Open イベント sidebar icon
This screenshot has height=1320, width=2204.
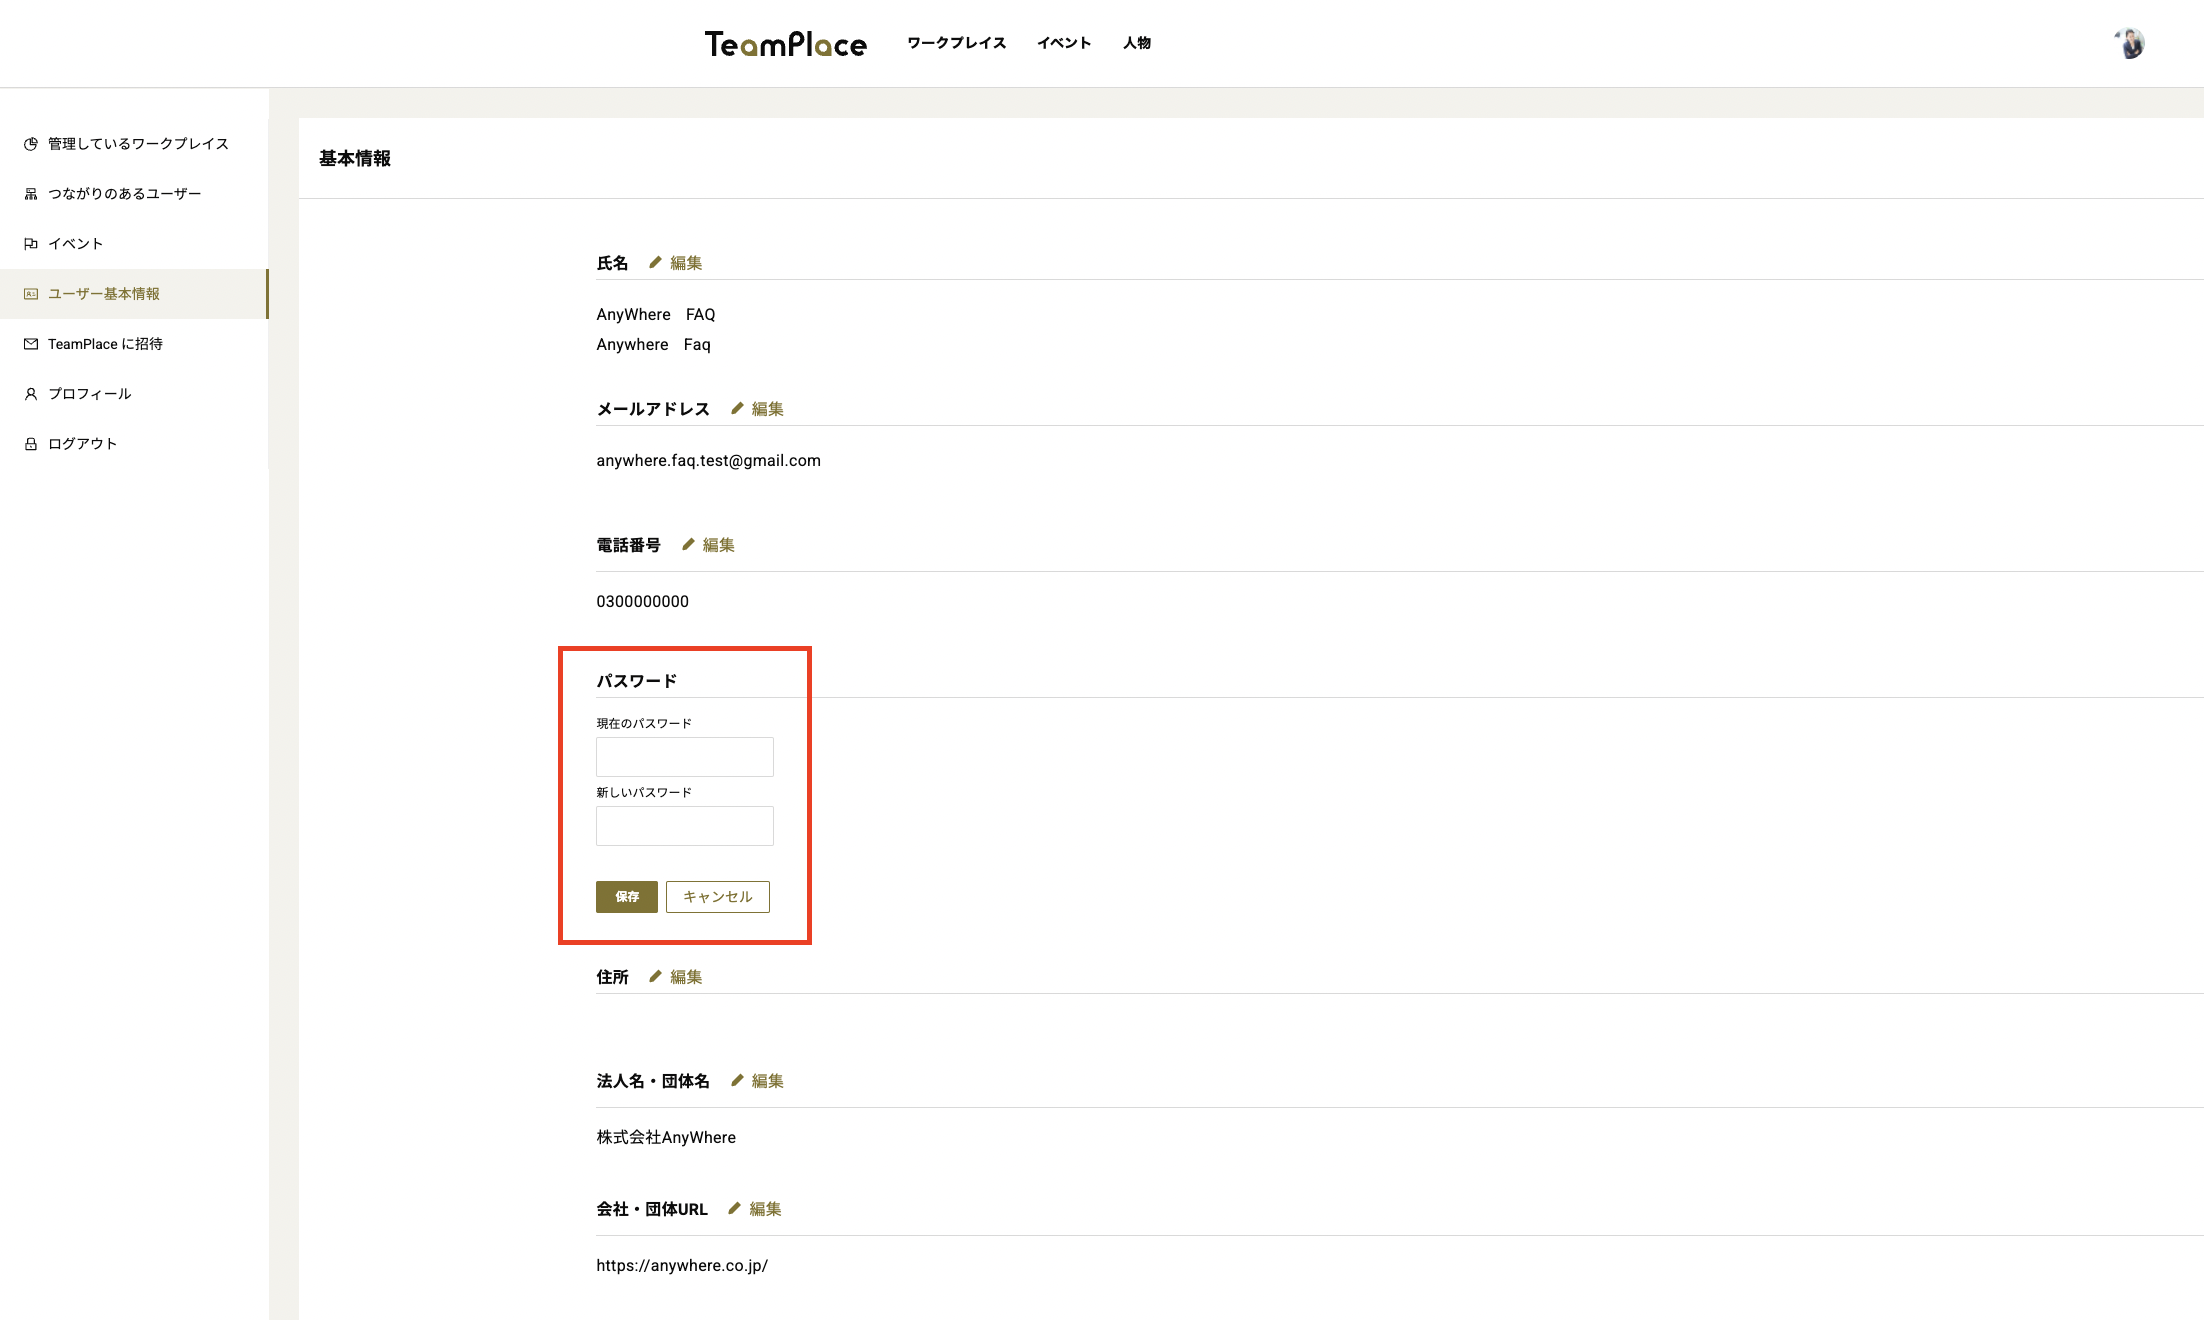pos(30,244)
